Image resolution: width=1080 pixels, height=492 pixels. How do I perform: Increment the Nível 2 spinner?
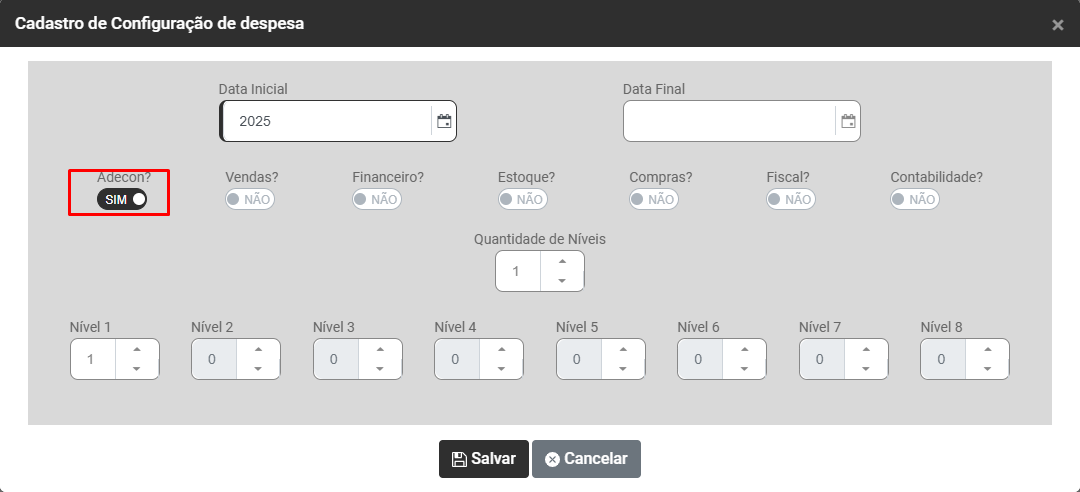(x=258, y=349)
